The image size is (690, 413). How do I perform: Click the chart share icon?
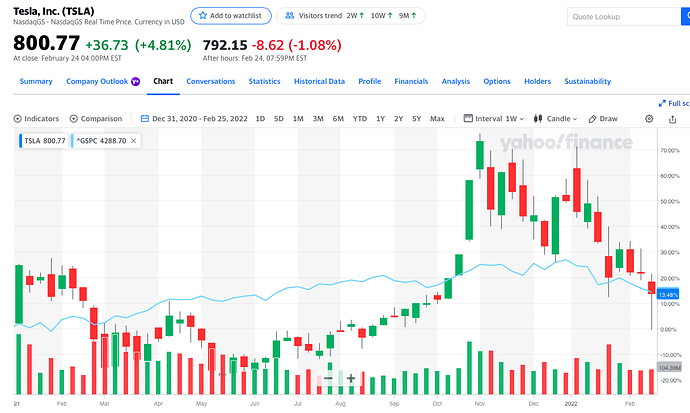coord(672,119)
